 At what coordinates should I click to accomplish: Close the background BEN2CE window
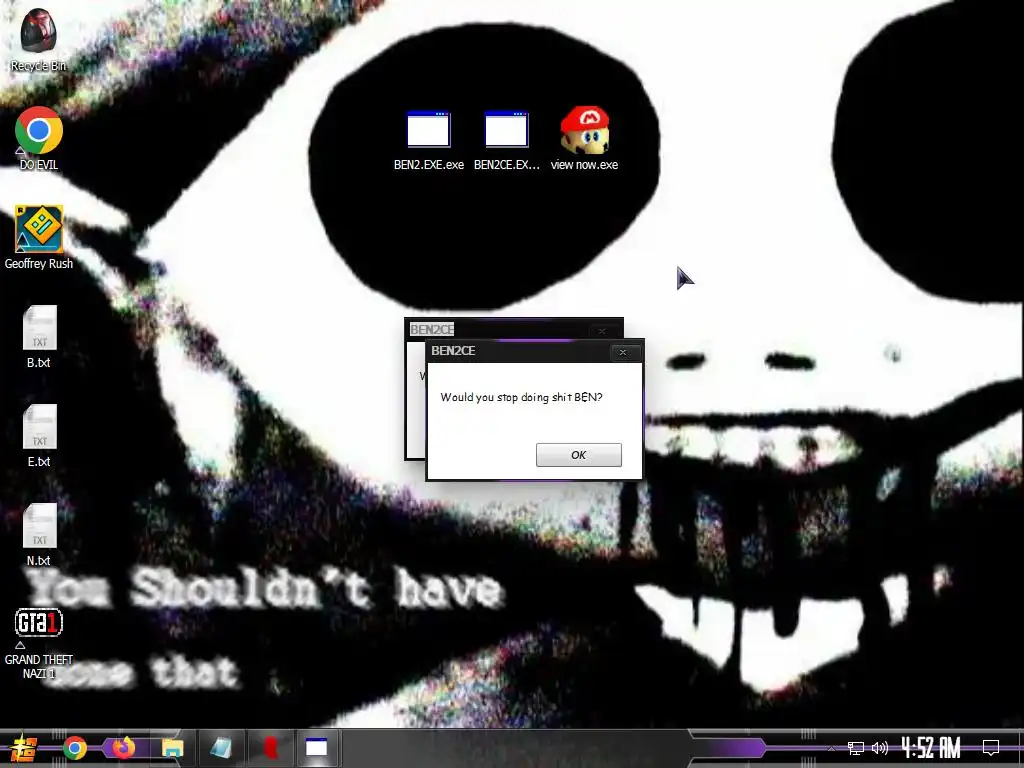pyautogui.click(x=602, y=331)
